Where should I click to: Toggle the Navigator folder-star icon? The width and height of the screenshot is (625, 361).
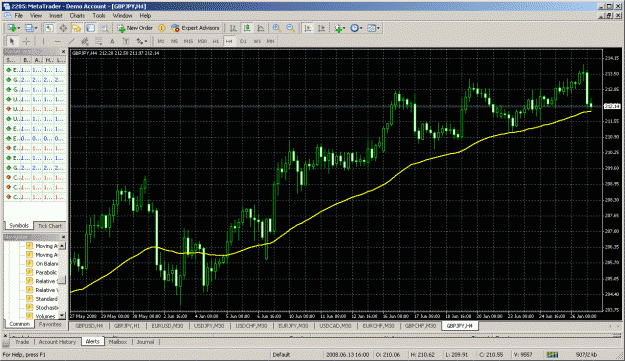click(x=77, y=28)
